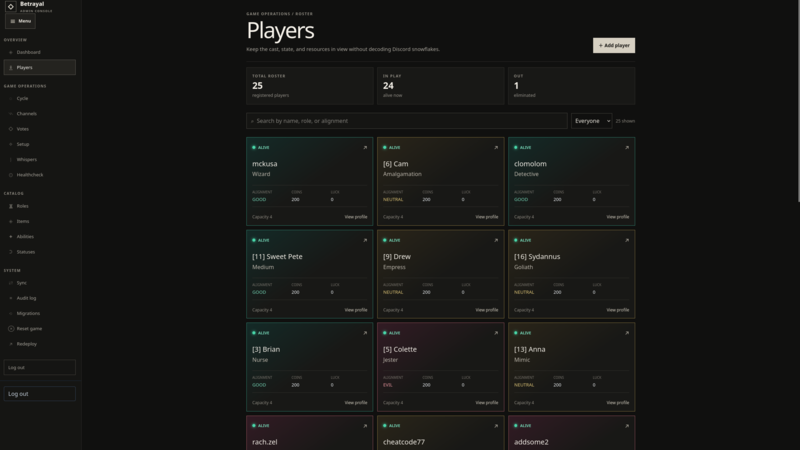View profile of clomolom

pyautogui.click(x=617, y=217)
